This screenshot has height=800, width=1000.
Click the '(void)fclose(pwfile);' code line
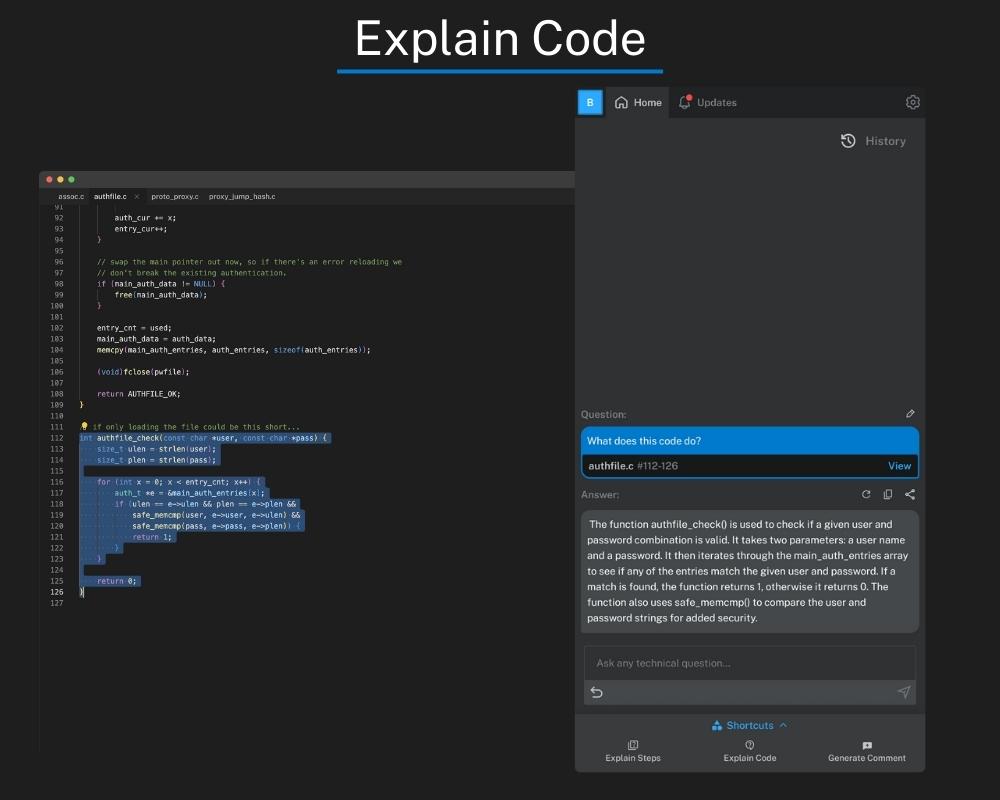pyautogui.click(x=143, y=372)
